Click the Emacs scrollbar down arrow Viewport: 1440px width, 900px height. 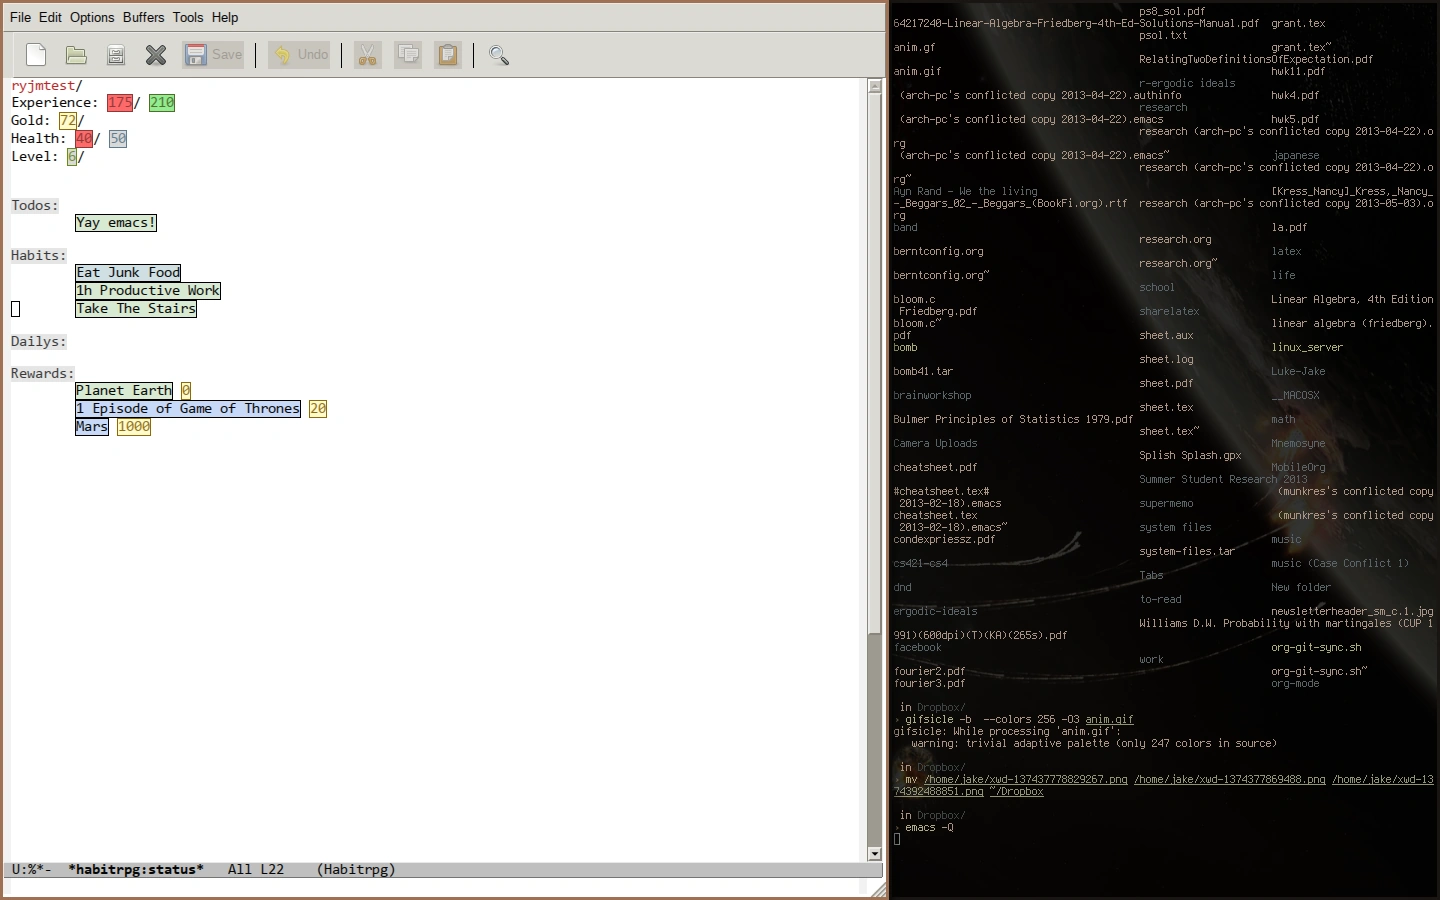coord(875,854)
